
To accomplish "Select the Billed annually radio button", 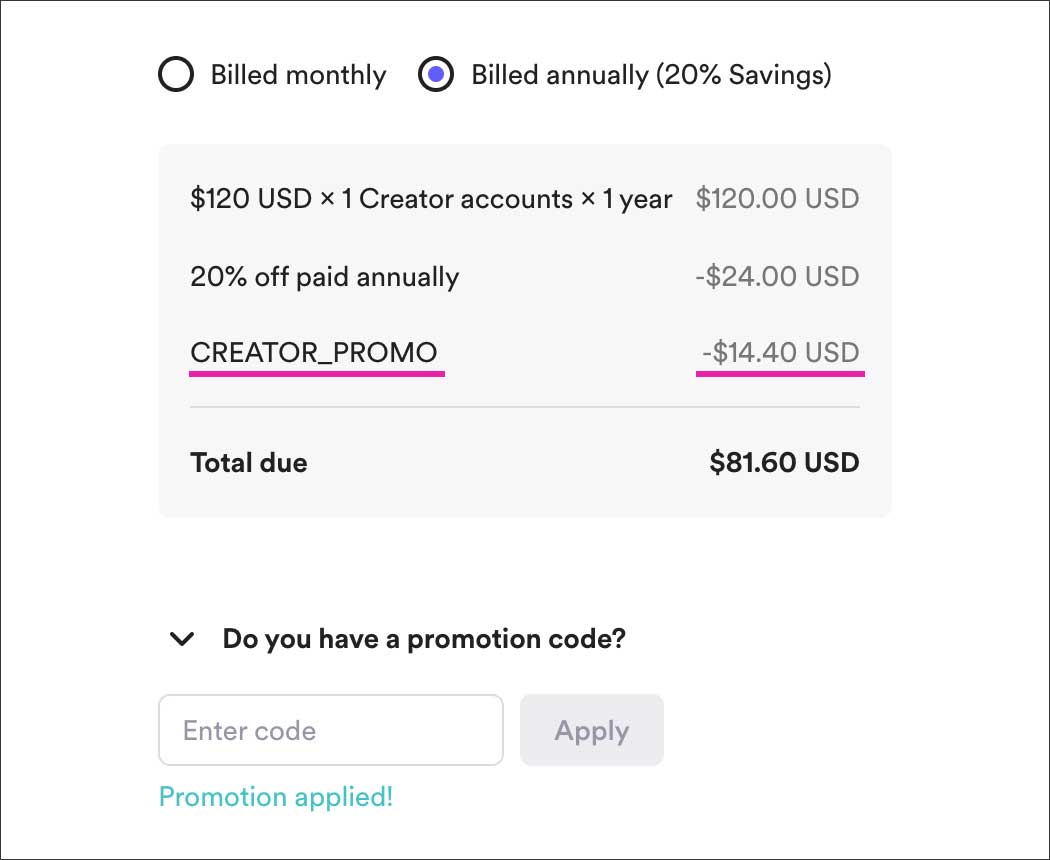I will pos(436,75).
